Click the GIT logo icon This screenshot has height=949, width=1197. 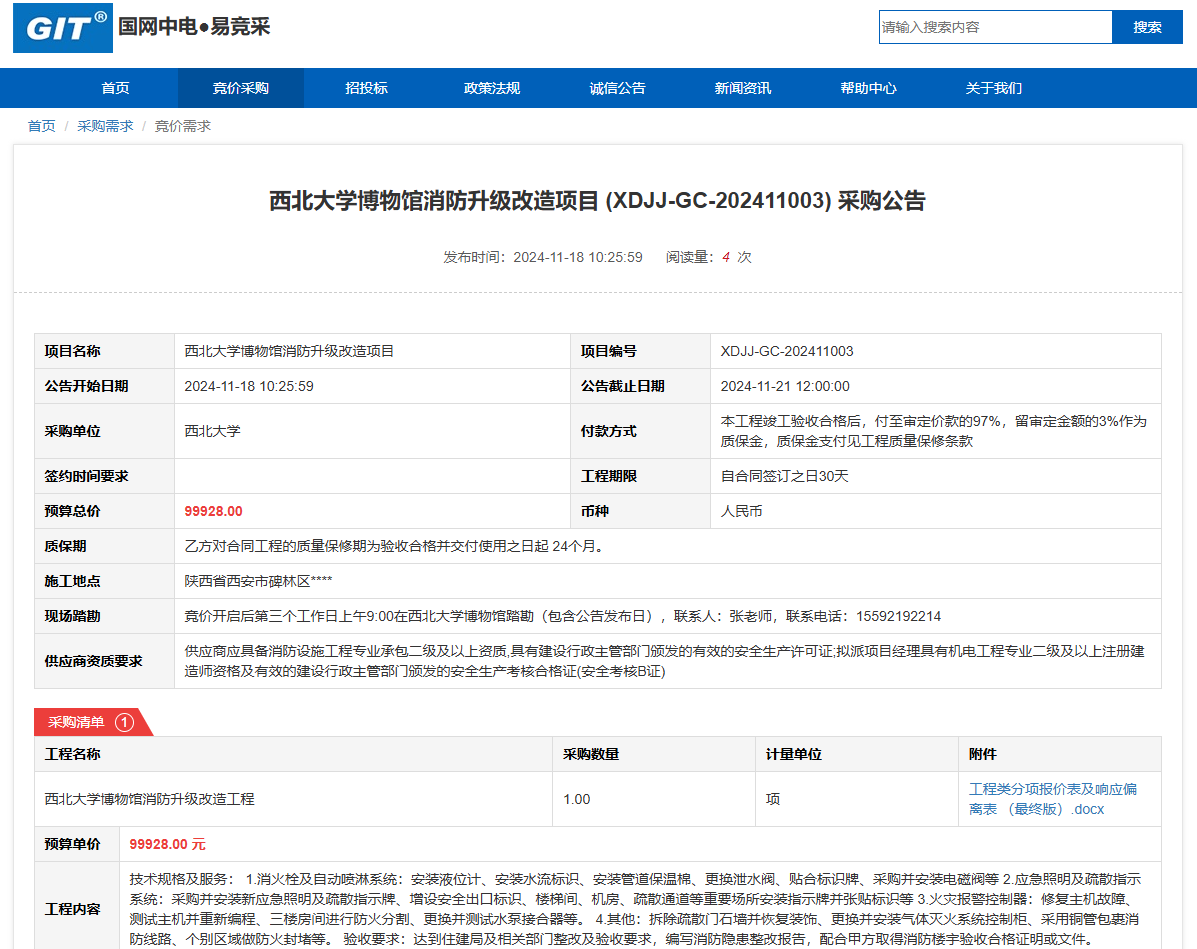coord(63,27)
